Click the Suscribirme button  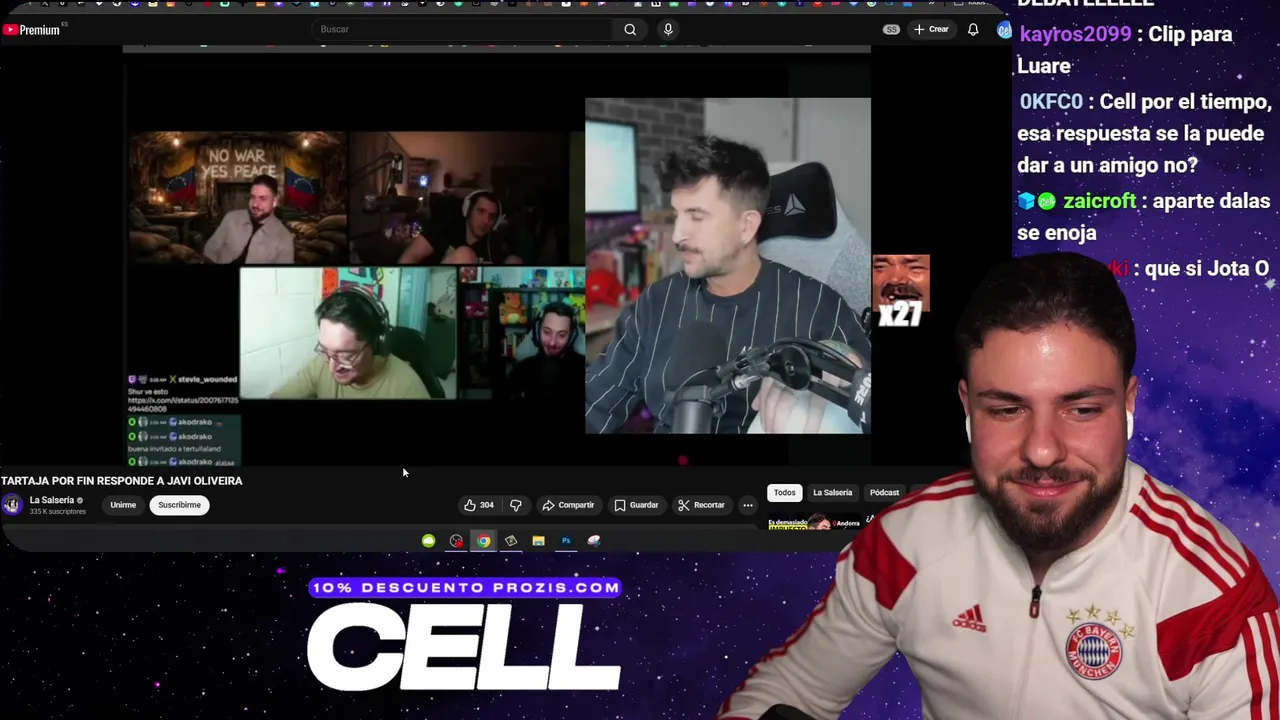[179, 505]
